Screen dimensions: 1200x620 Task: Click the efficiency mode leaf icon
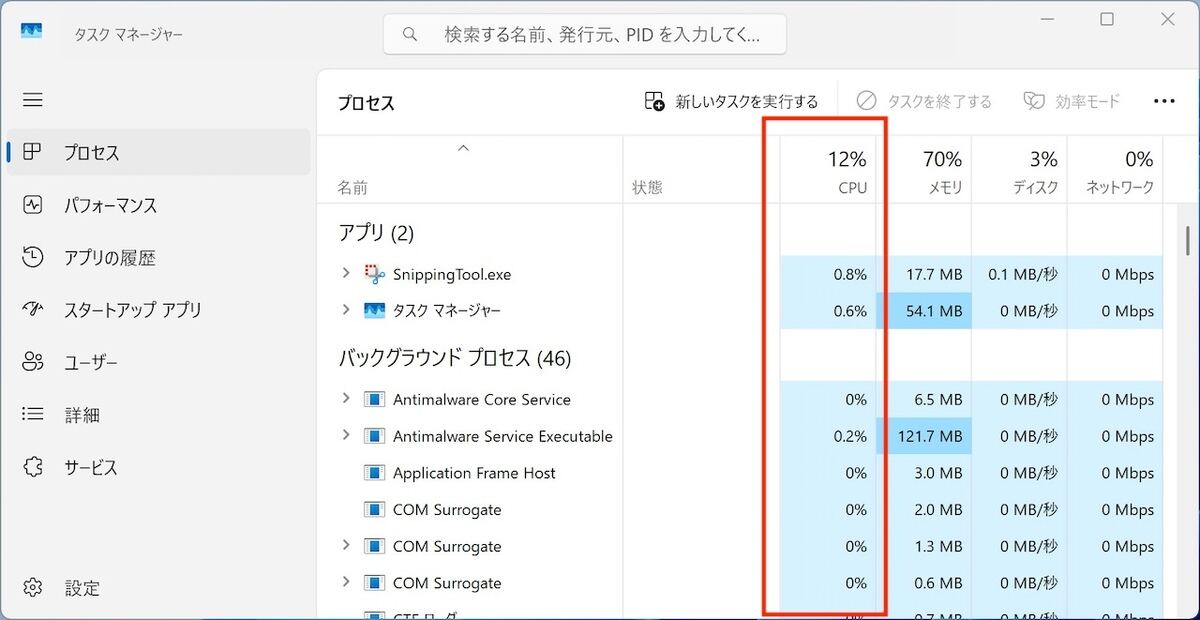(1034, 101)
